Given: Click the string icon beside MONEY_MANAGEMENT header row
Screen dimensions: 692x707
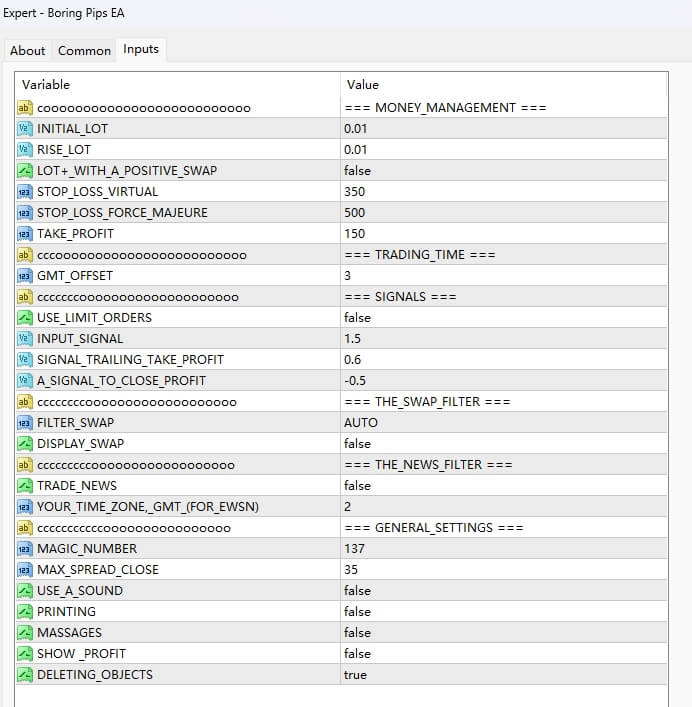Looking at the screenshot, I should pos(25,108).
